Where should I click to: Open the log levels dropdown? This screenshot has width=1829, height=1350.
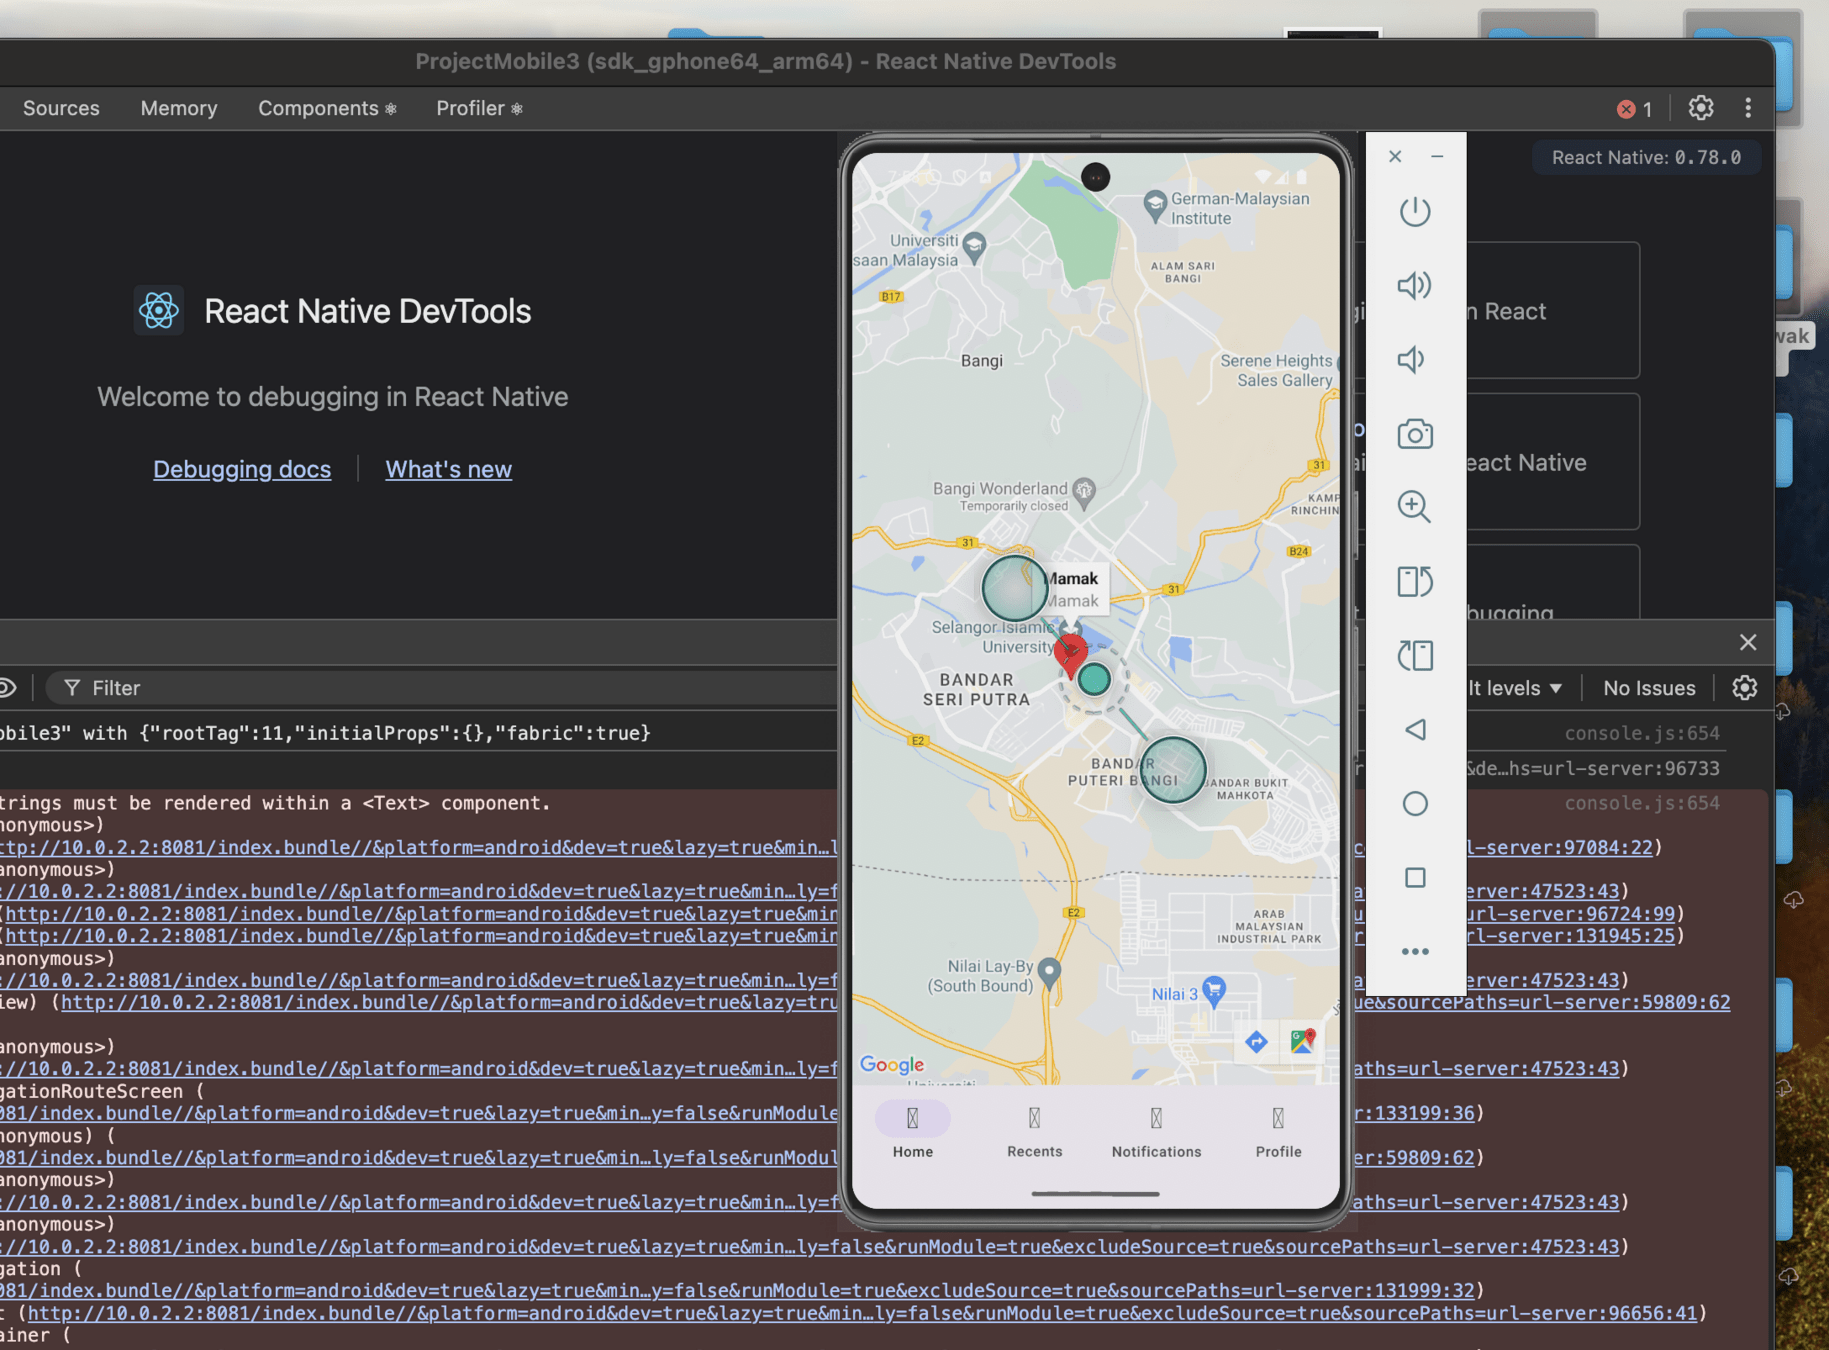point(1515,688)
